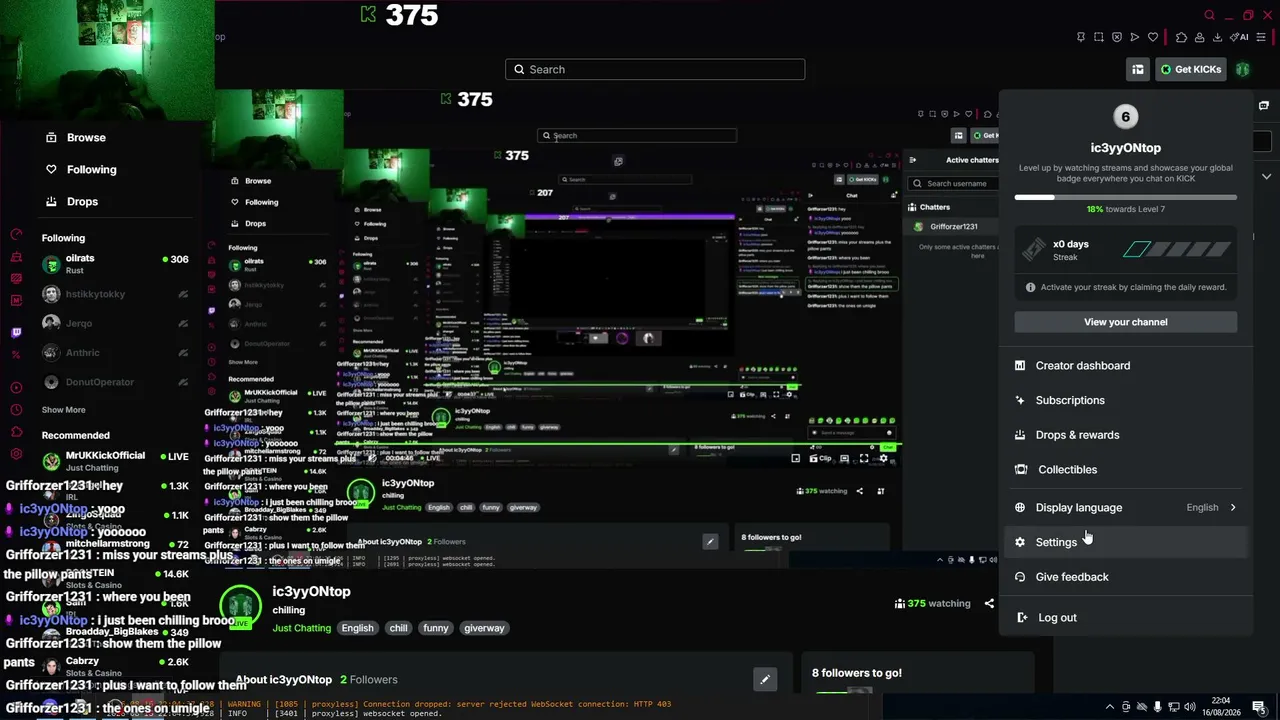
Task: Open the Kick profile avatar menu
Action: [x=1242, y=69]
